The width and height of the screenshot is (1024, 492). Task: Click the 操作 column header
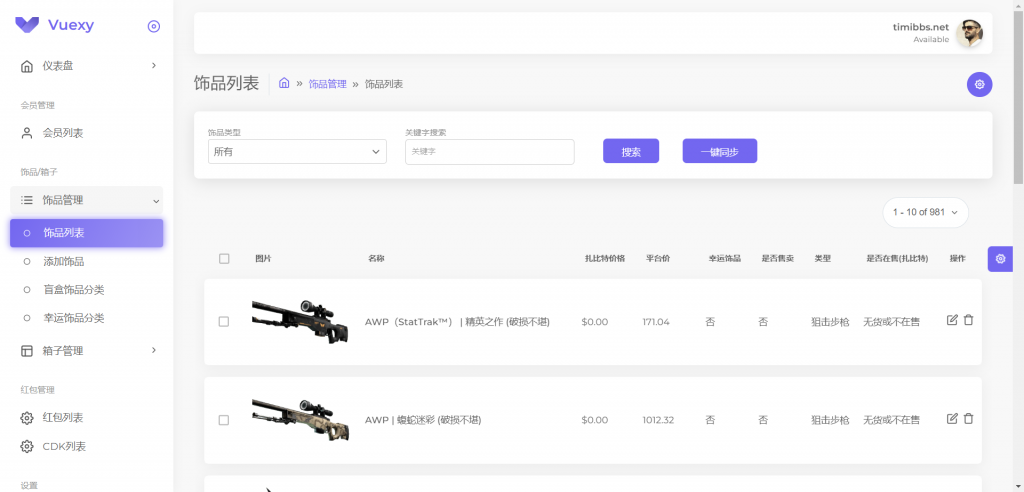(x=957, y=259)
